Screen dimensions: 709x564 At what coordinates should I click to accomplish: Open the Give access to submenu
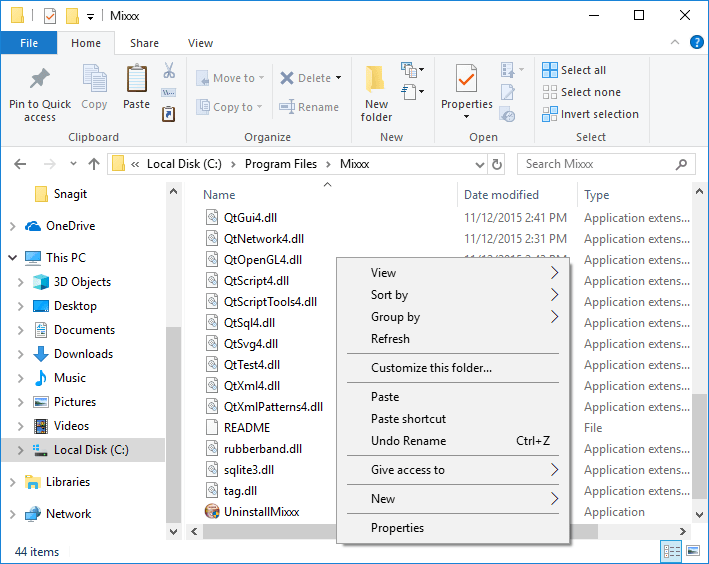453,470
